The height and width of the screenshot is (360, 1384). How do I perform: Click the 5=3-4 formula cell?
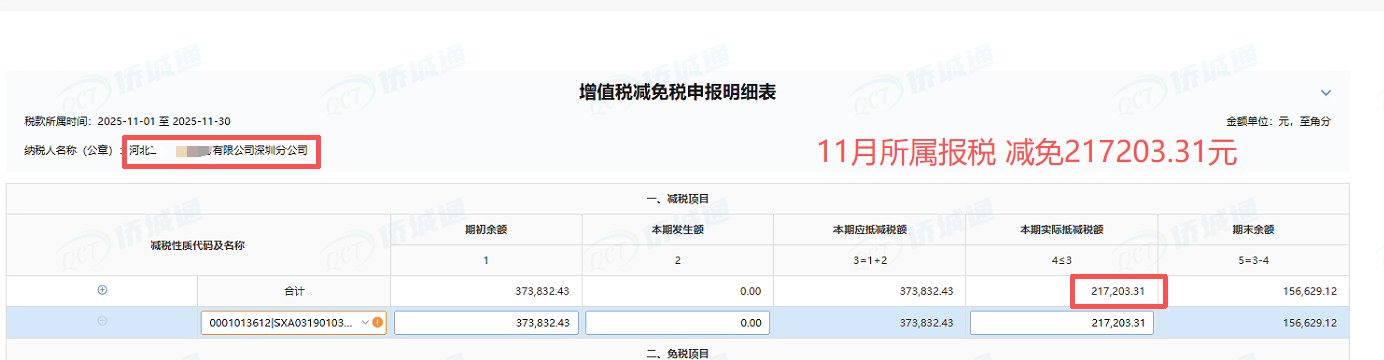click(x=1254, y=260)
